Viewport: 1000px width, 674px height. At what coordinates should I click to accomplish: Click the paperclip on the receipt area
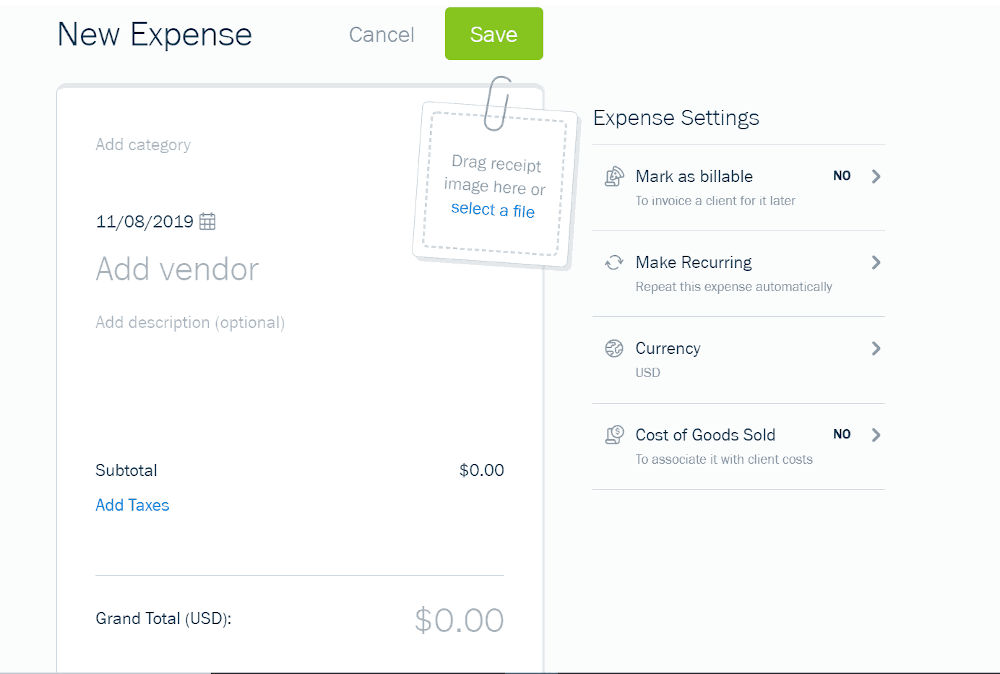point(498,103)
